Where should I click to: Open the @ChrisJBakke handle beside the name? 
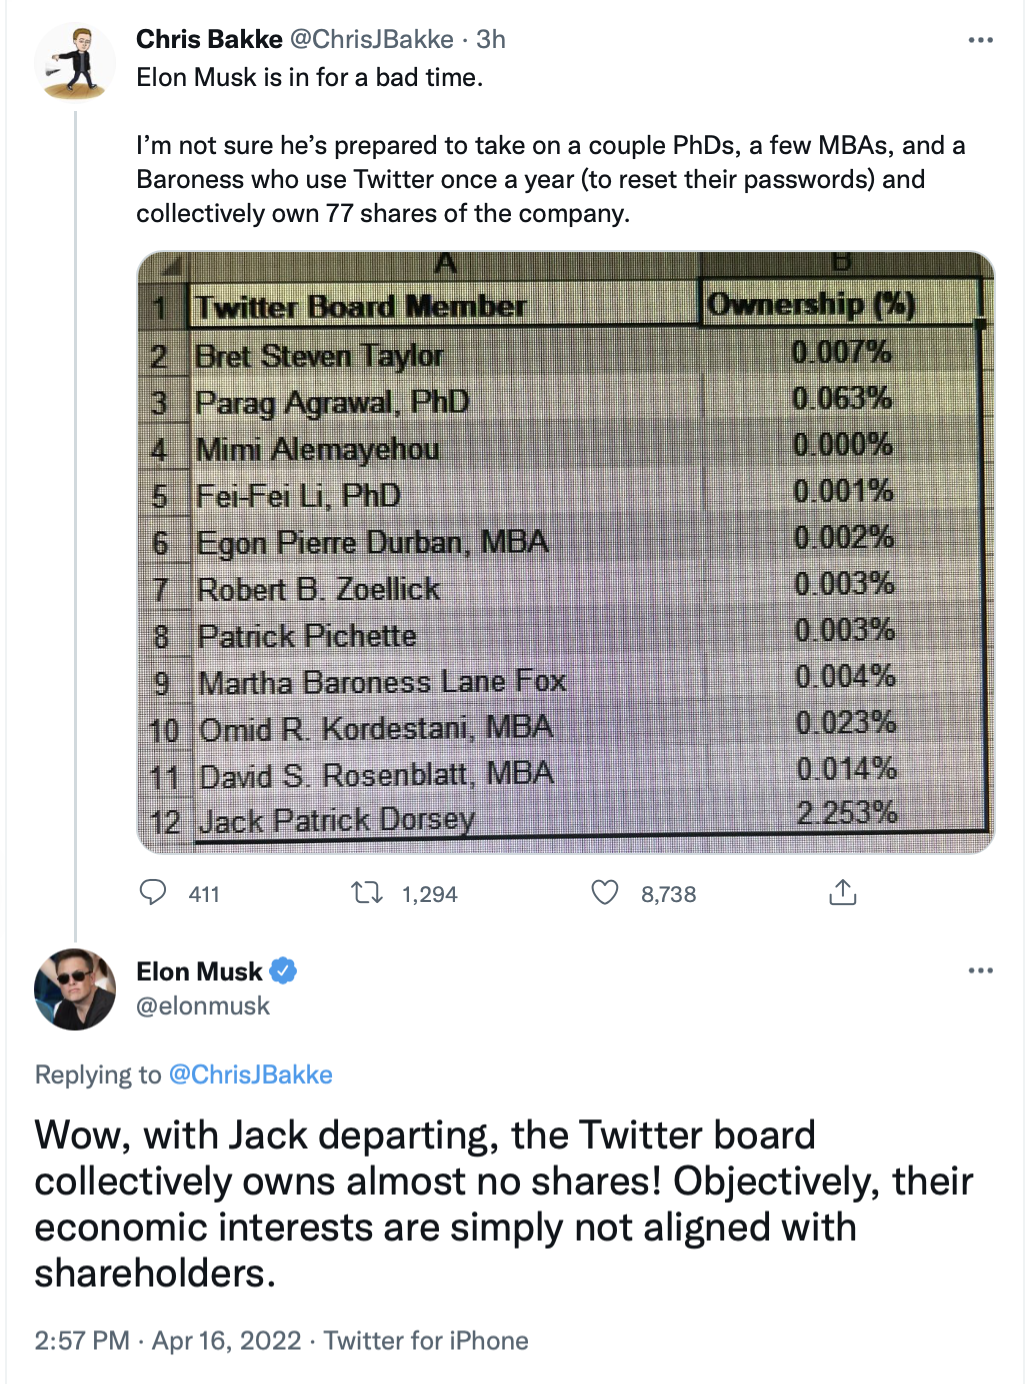[372, 39]
